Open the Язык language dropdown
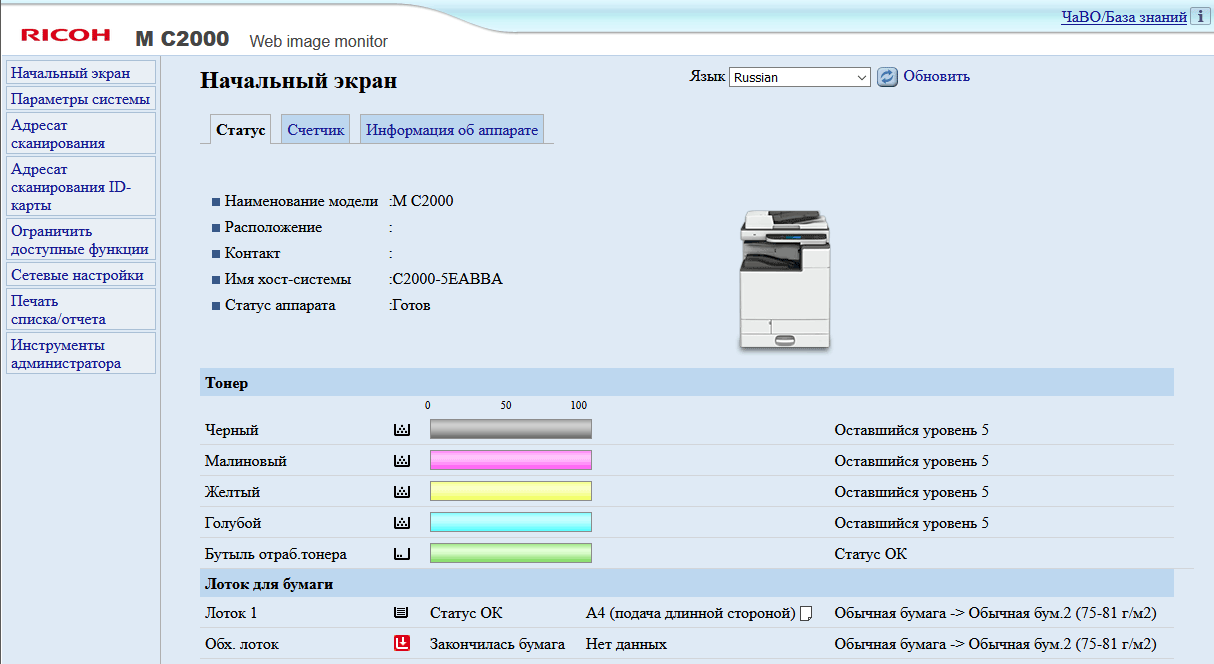This screenshot has width=1214, height=664. [x=800, y=77]
